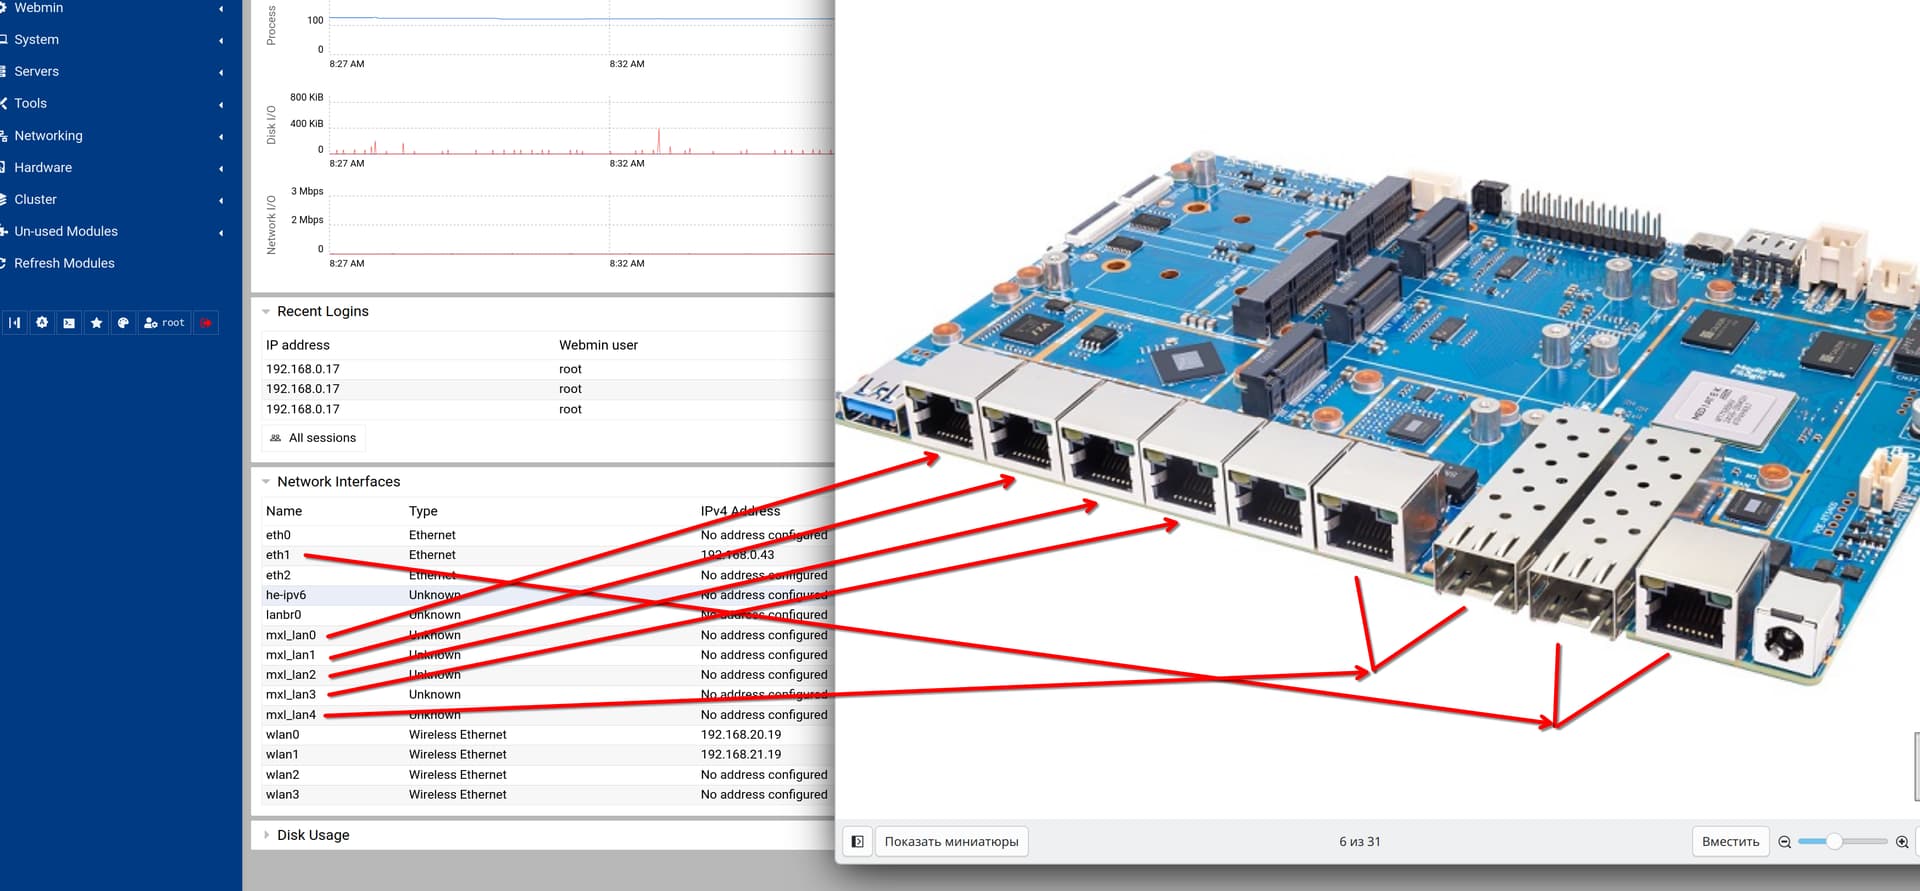Open the Servers menu category
The height and width of the screenshot is (891, 1920).
(x=36, y=72)
